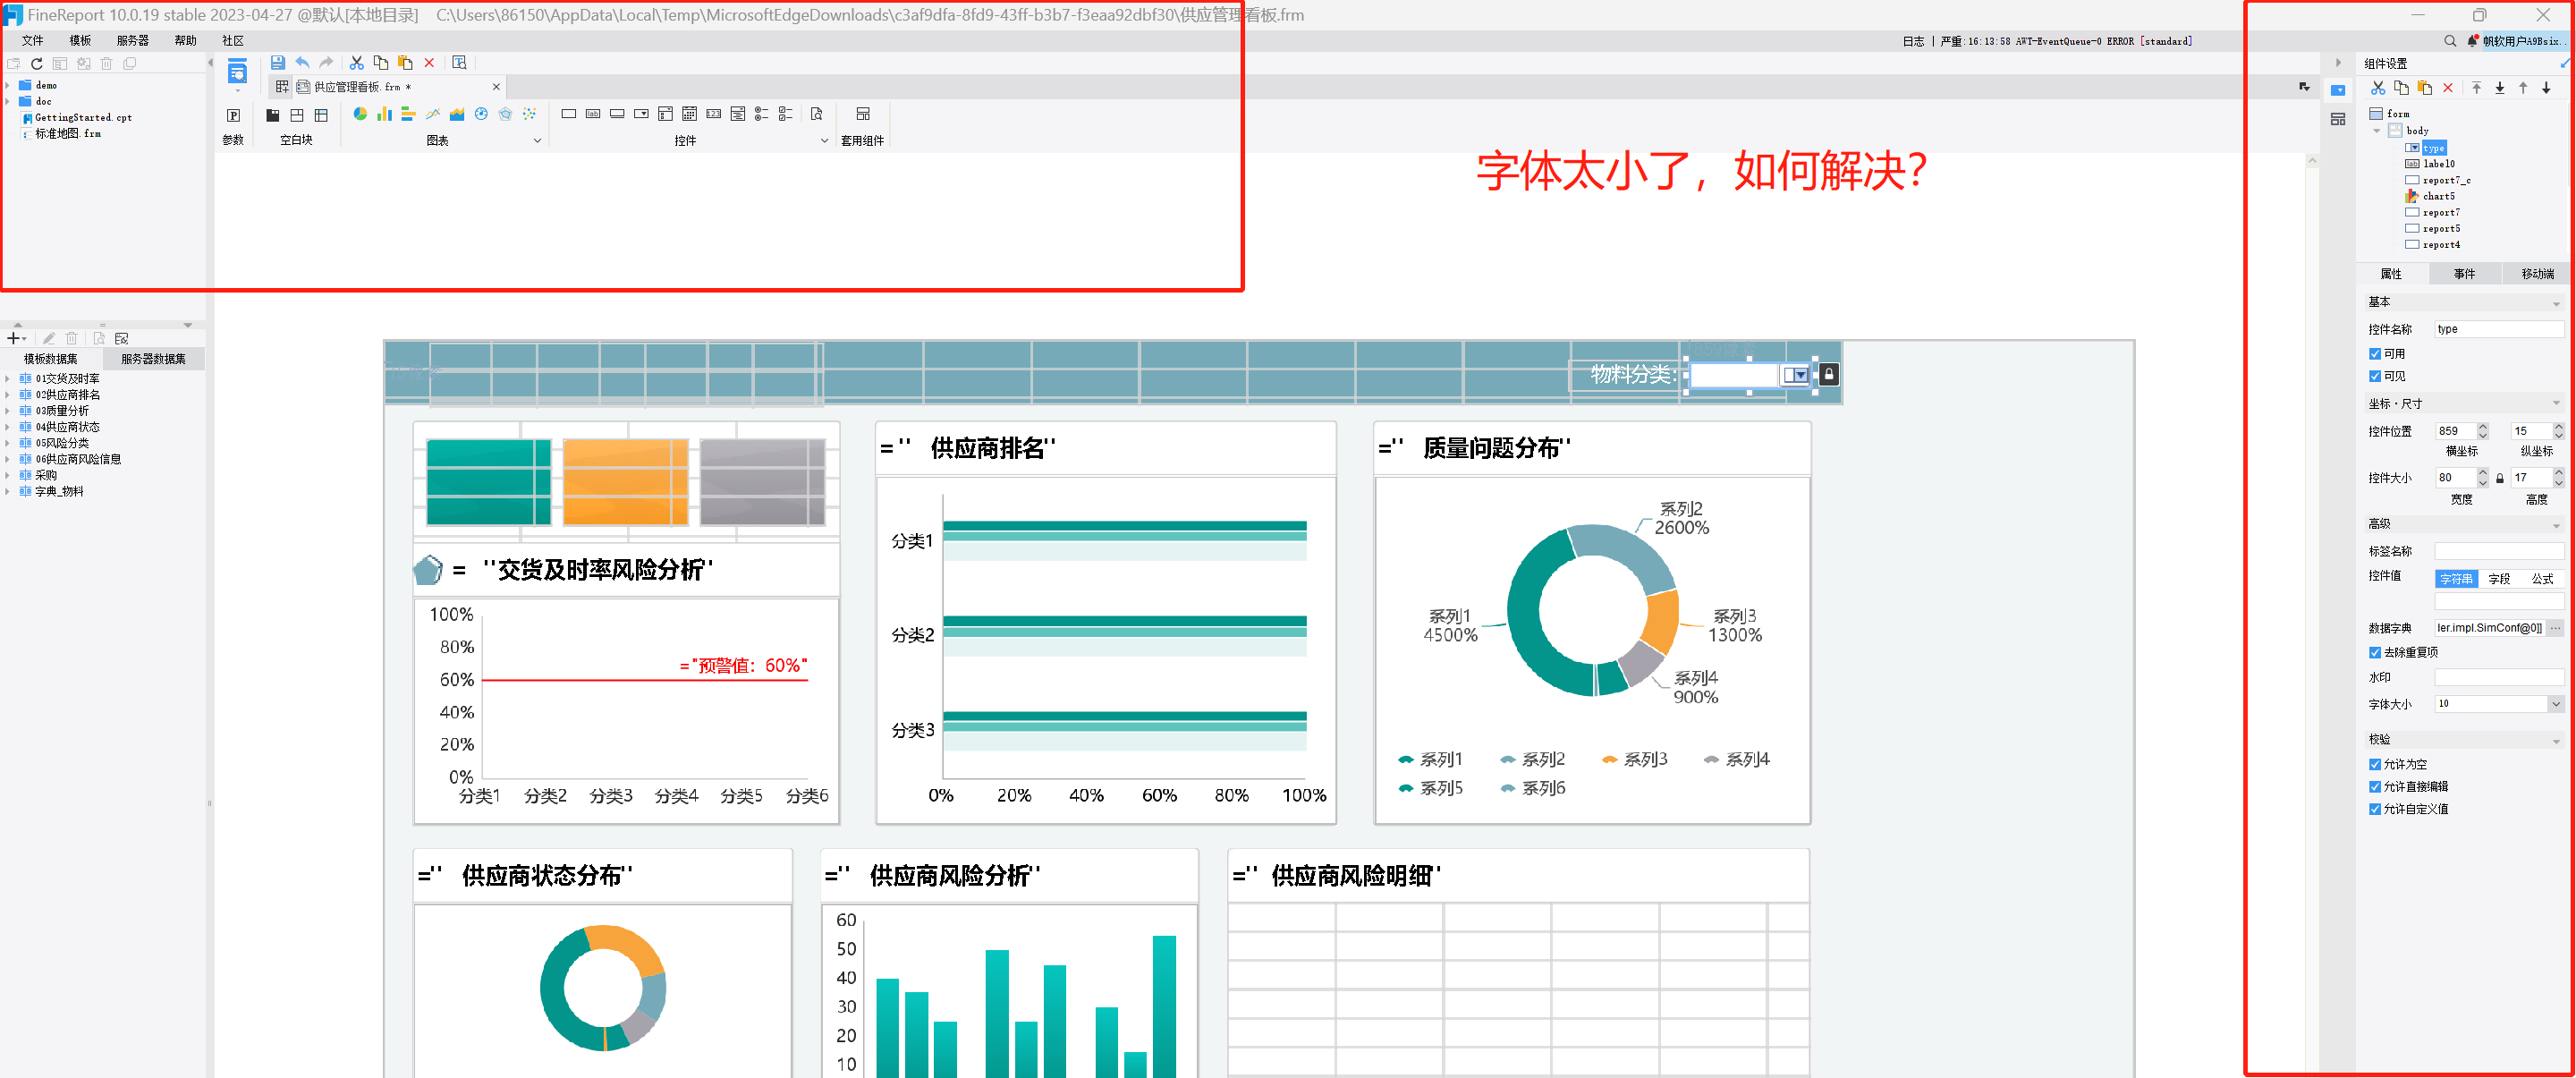Insert an area chart icon

pos(457,114)
